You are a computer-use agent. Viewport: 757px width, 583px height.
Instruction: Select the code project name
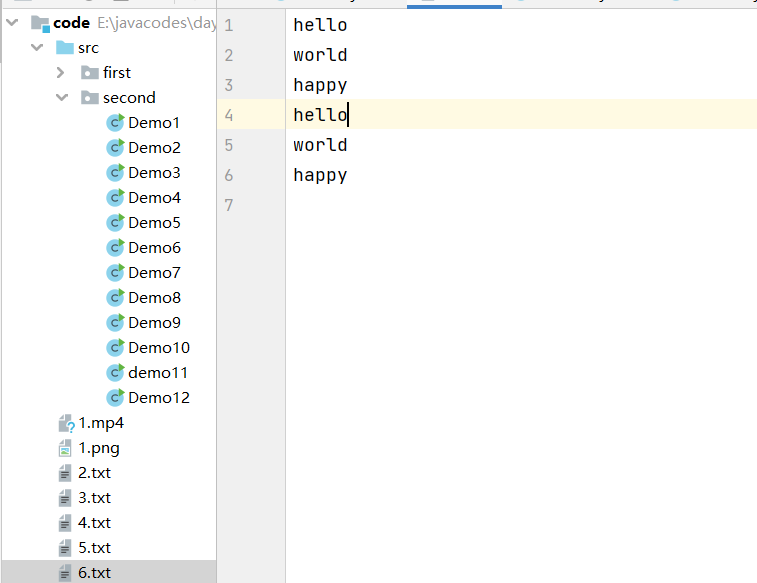pos(71,23)
